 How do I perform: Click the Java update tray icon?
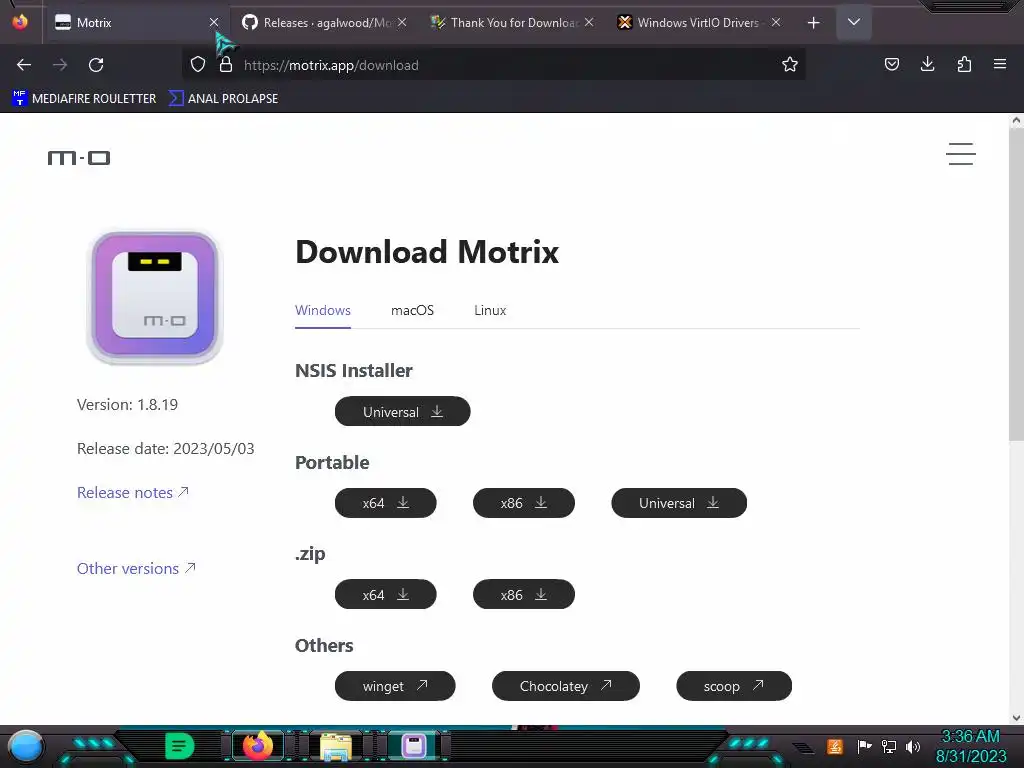pyautogui.click(x=835, y=746)
